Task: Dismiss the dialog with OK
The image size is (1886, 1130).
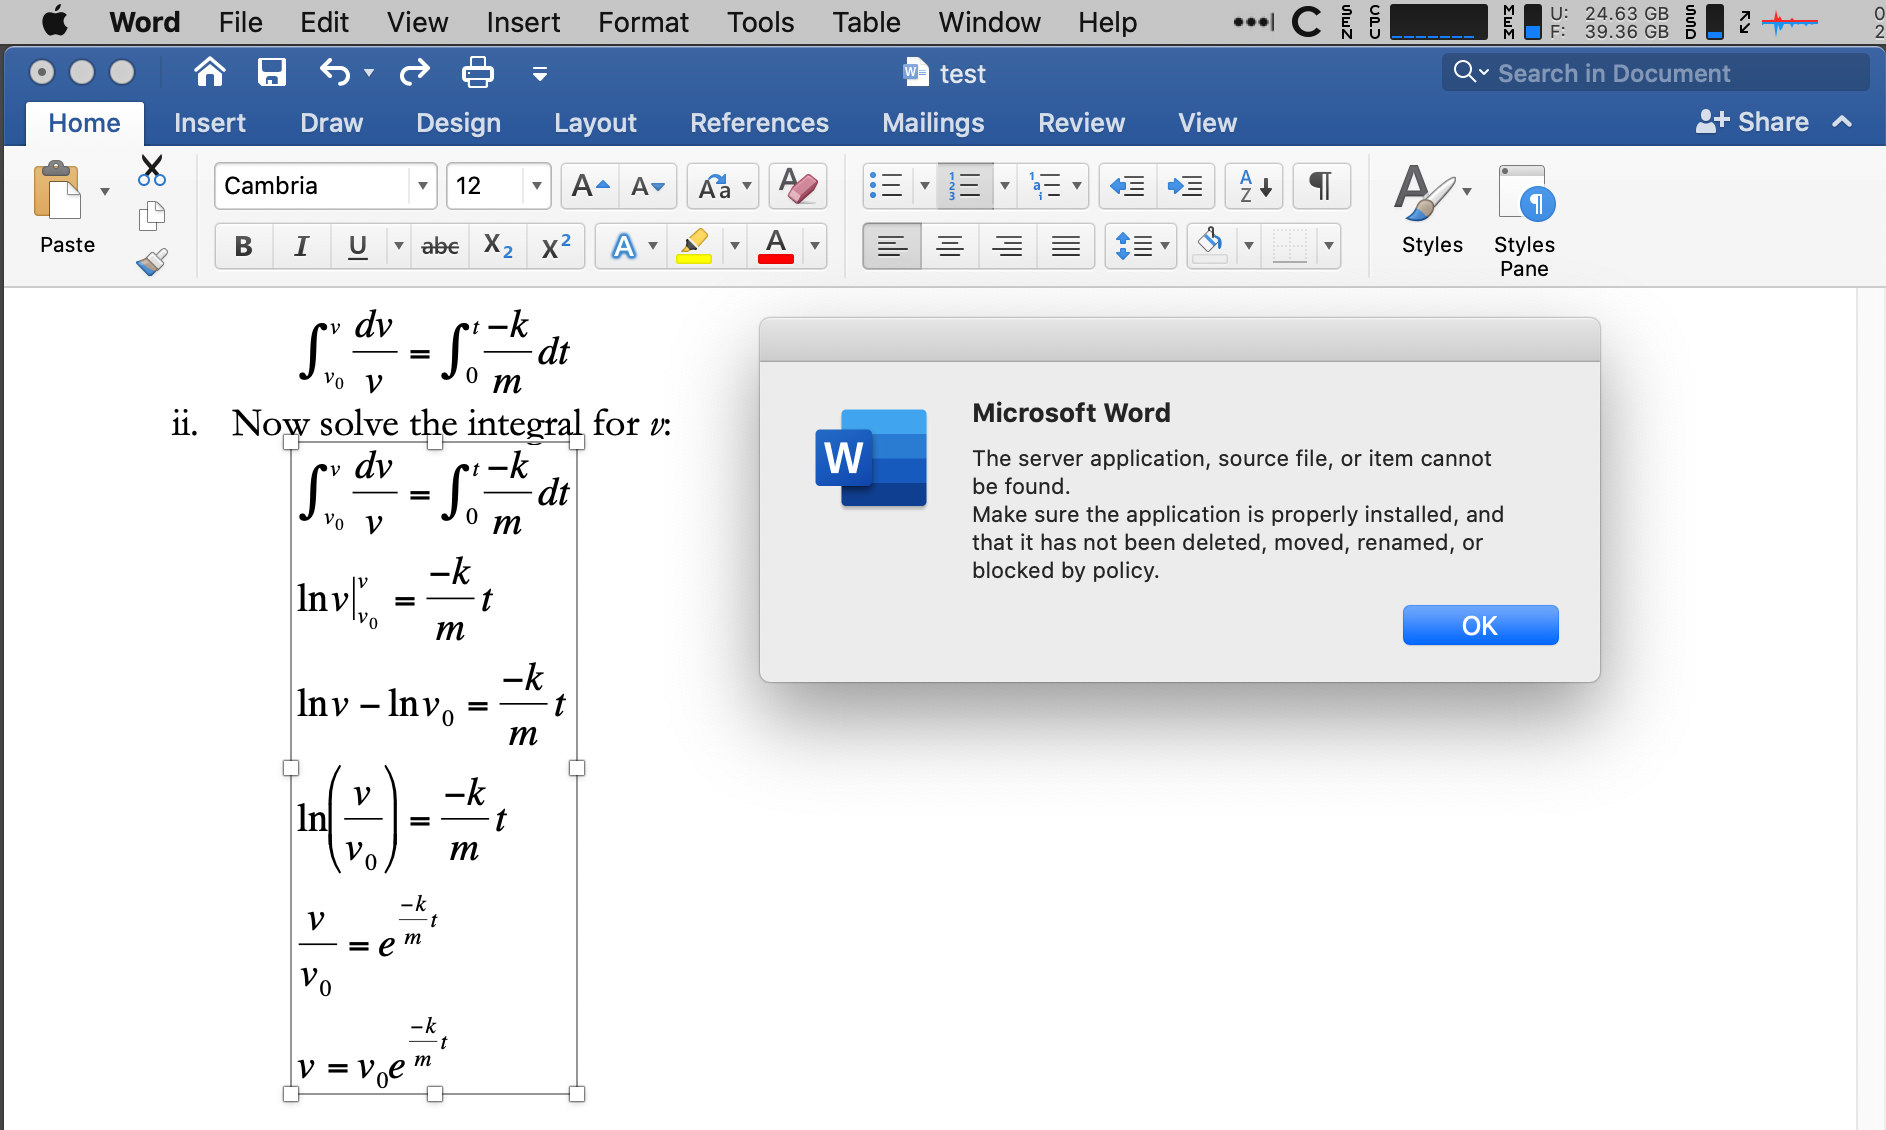Action: [1480, 624]
